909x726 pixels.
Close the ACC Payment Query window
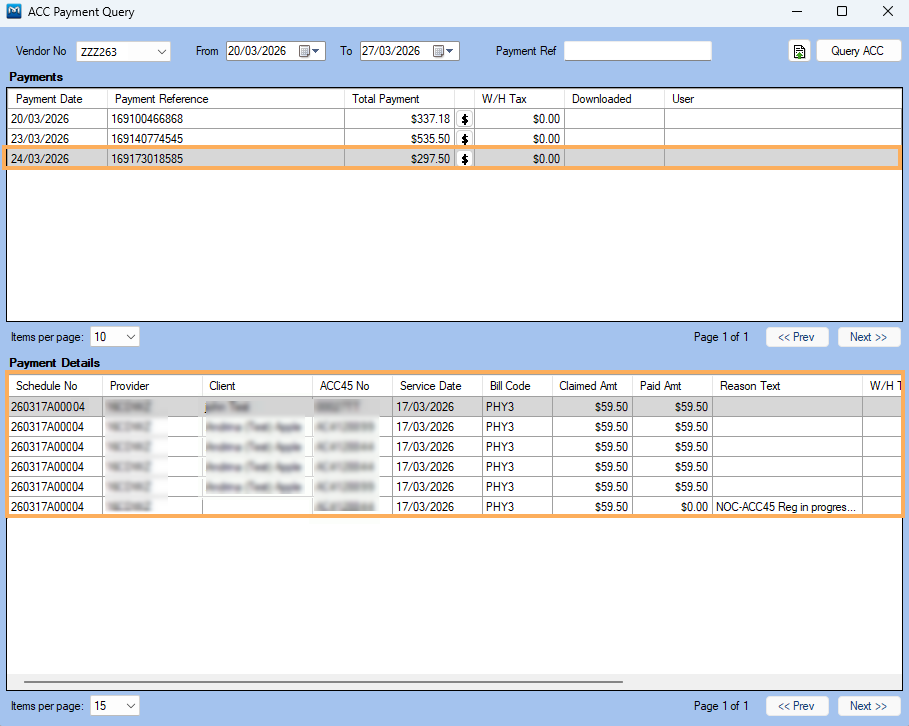888,11
